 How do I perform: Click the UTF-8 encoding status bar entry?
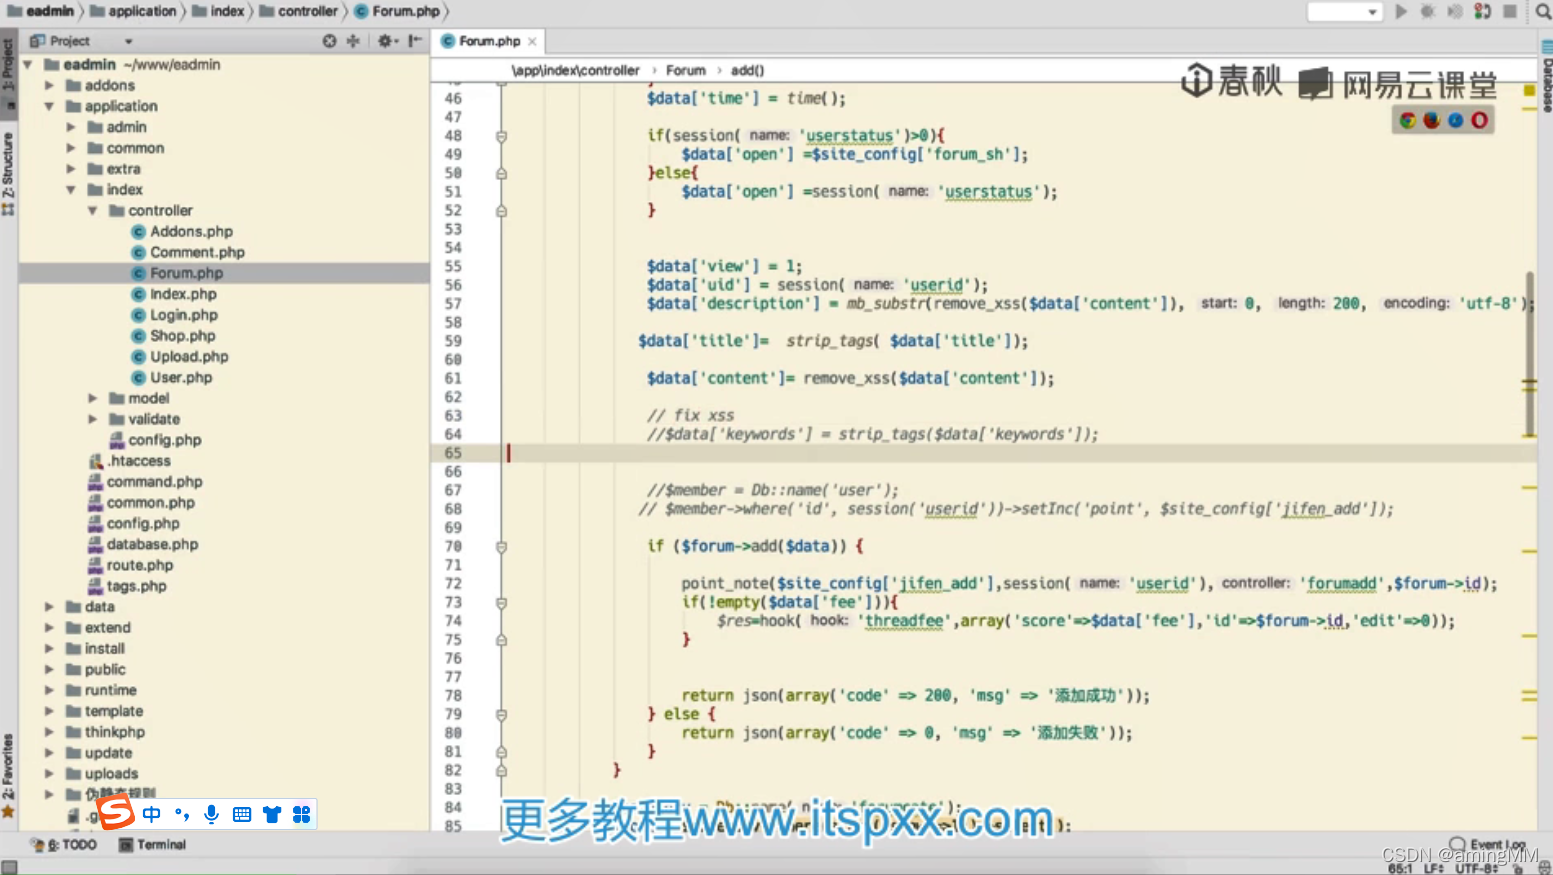point(1476,869)
